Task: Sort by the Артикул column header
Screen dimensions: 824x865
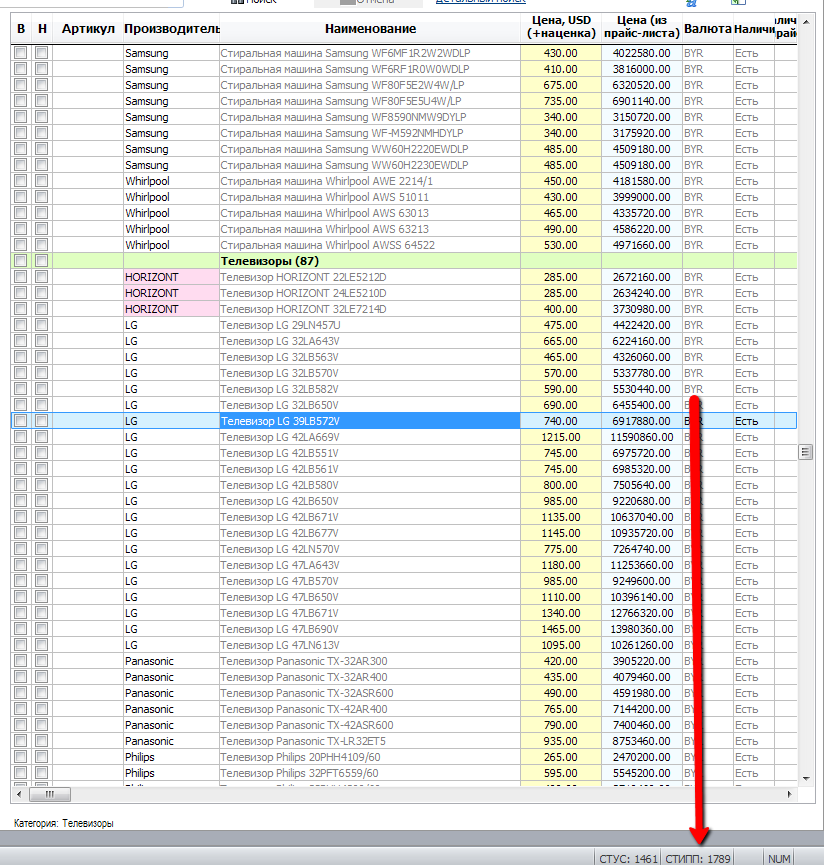Action: pos(88,29)
